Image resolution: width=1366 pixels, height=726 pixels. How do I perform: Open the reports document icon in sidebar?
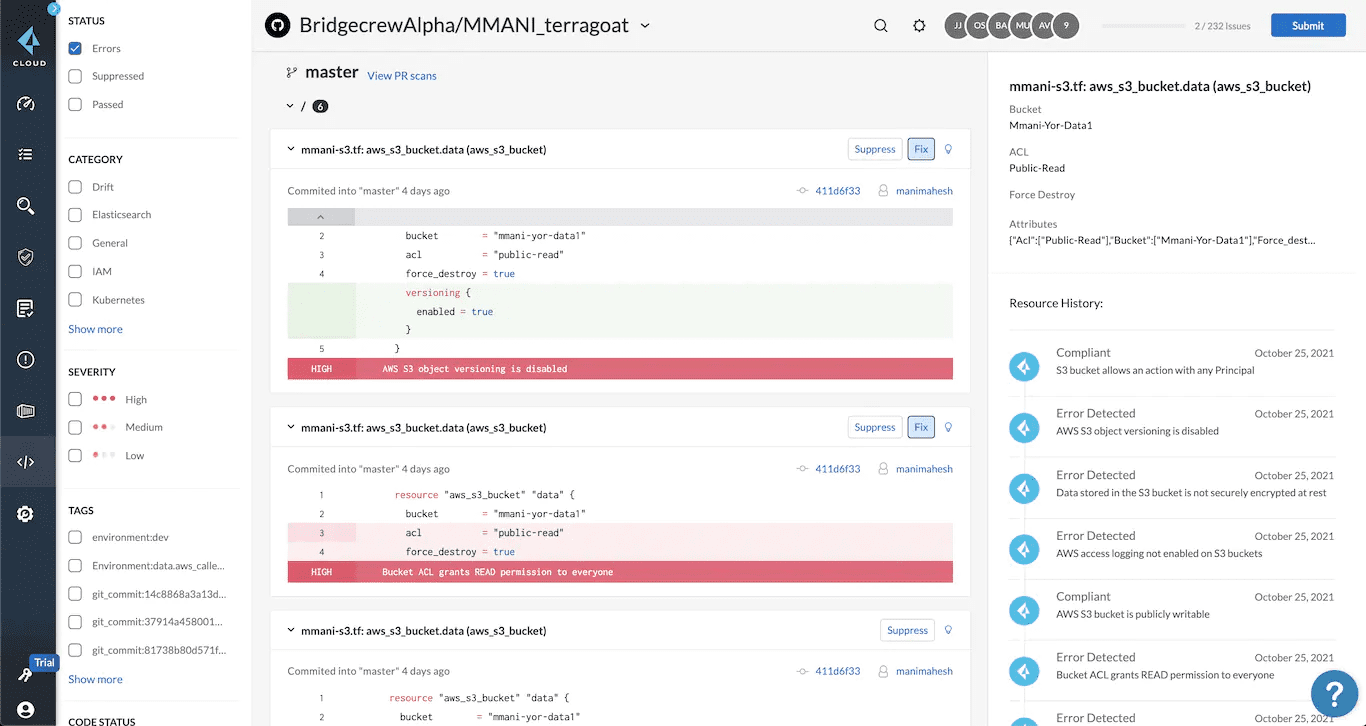[x=26, y=308]
